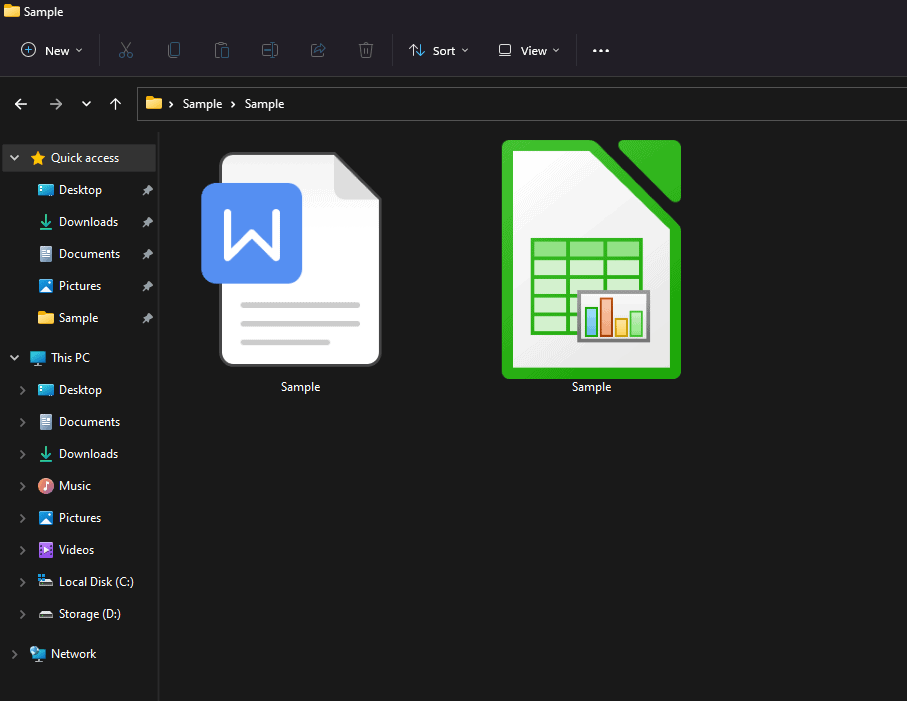The image size is (907, 701).
Task: Click the Cut scissors icon in toolbar
Action: click(126, 50)
